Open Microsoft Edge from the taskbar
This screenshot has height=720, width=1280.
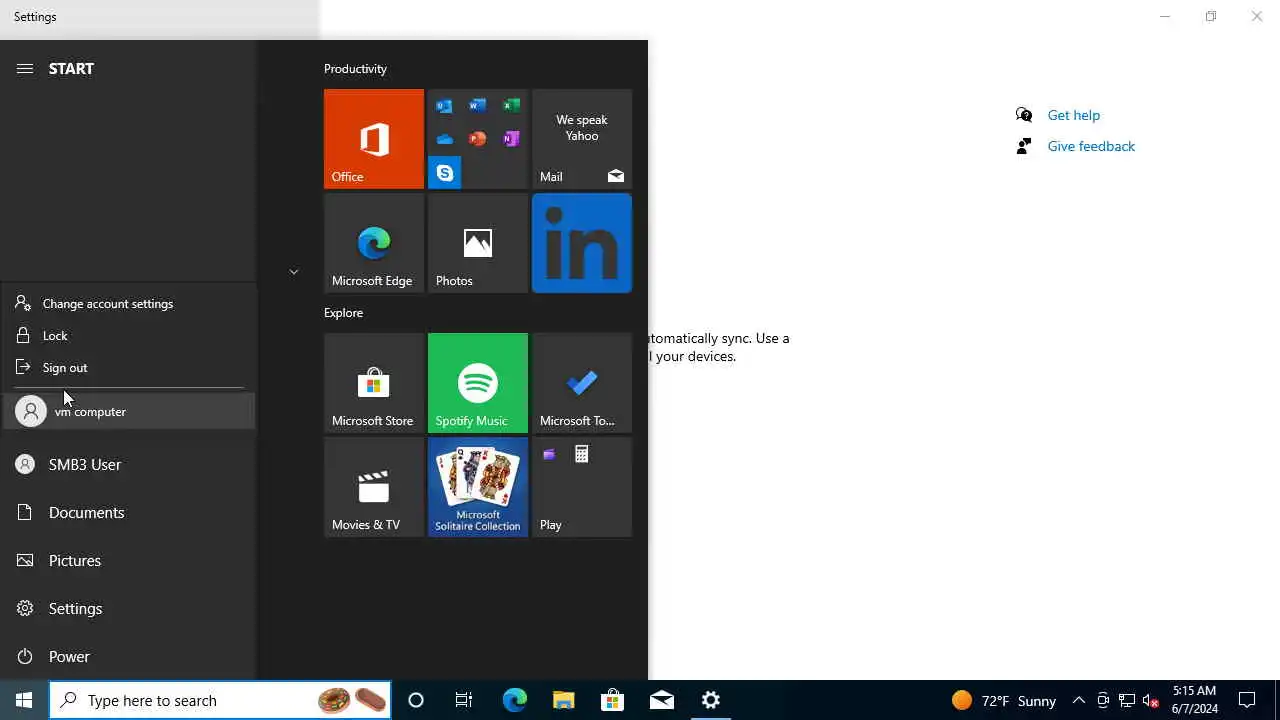pos(514,700)
